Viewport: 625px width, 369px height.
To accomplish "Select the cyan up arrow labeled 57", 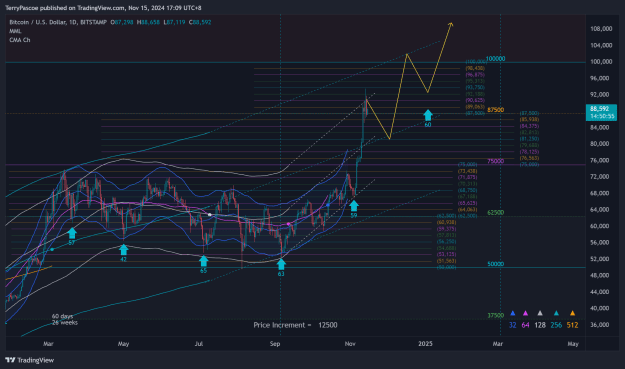I will tap(72, 233).
